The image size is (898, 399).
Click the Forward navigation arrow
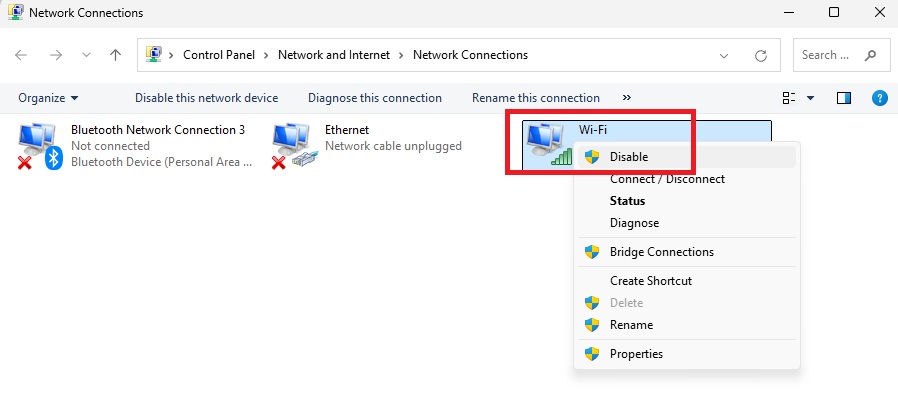[x=56, y=55]
